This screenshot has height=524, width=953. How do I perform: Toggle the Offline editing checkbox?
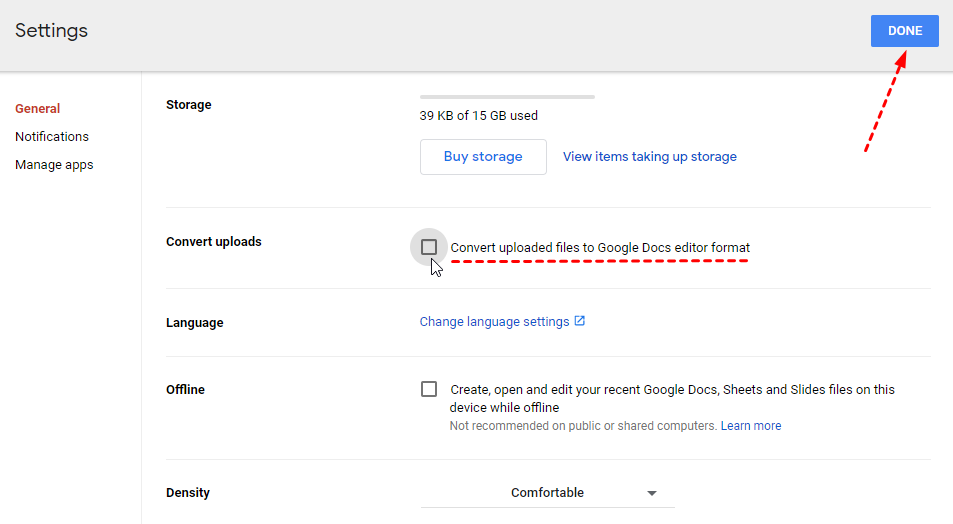coord(429,389)
